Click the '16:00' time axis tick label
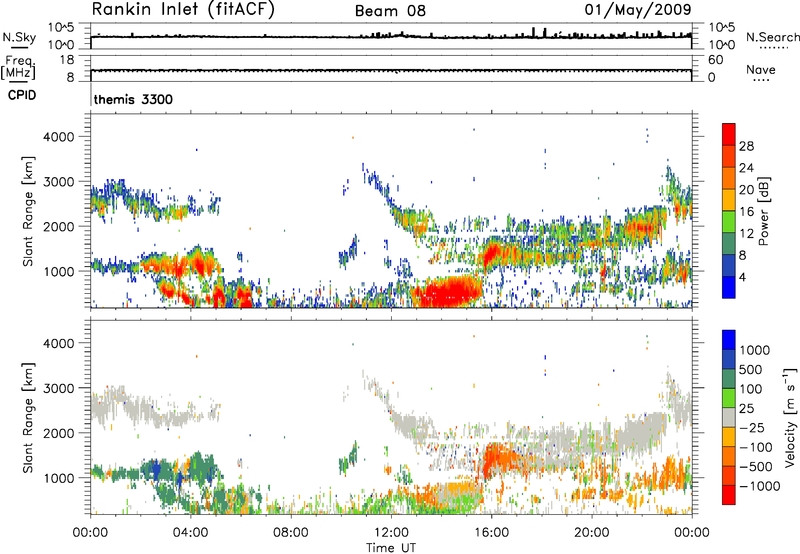Image resolution: width=800 pixels, height=554 pixels. pos(491,533)
